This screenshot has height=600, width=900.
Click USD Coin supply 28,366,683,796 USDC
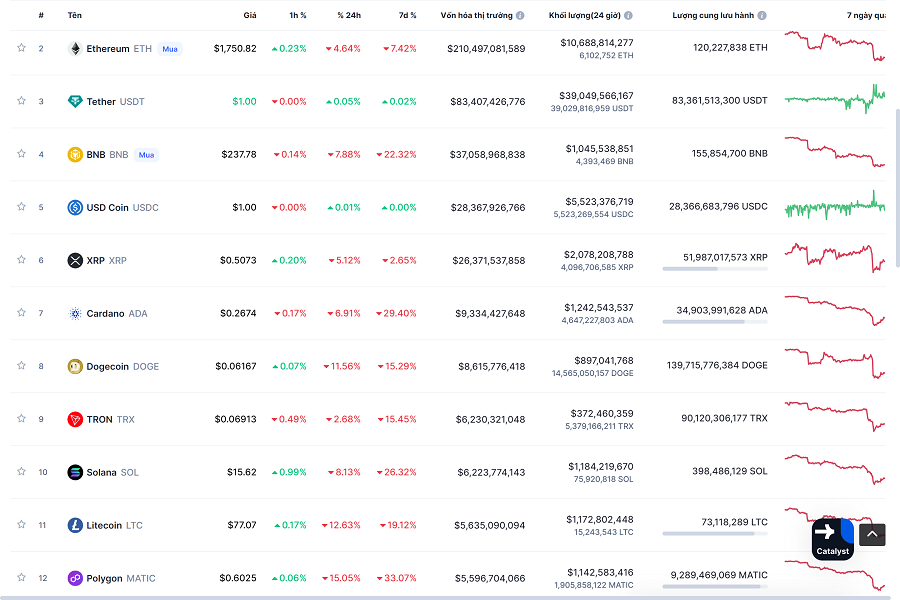pos(718,206)
